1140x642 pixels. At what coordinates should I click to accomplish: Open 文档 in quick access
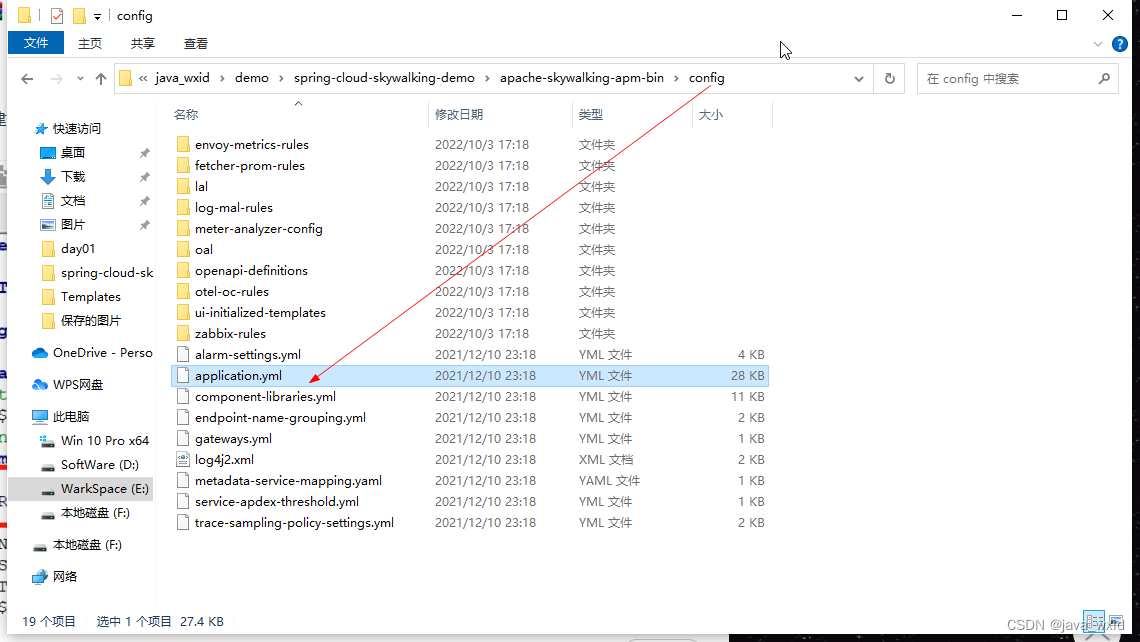click(73, 201)
